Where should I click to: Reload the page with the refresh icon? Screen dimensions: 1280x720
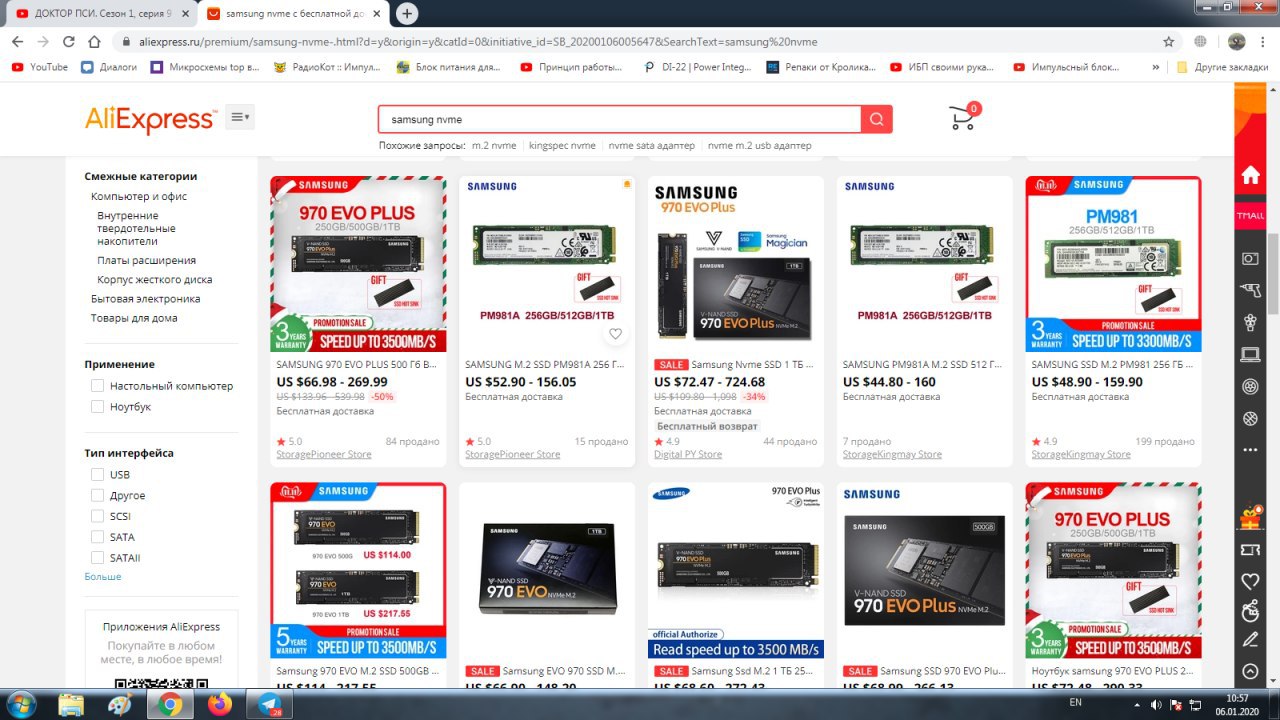68,42
